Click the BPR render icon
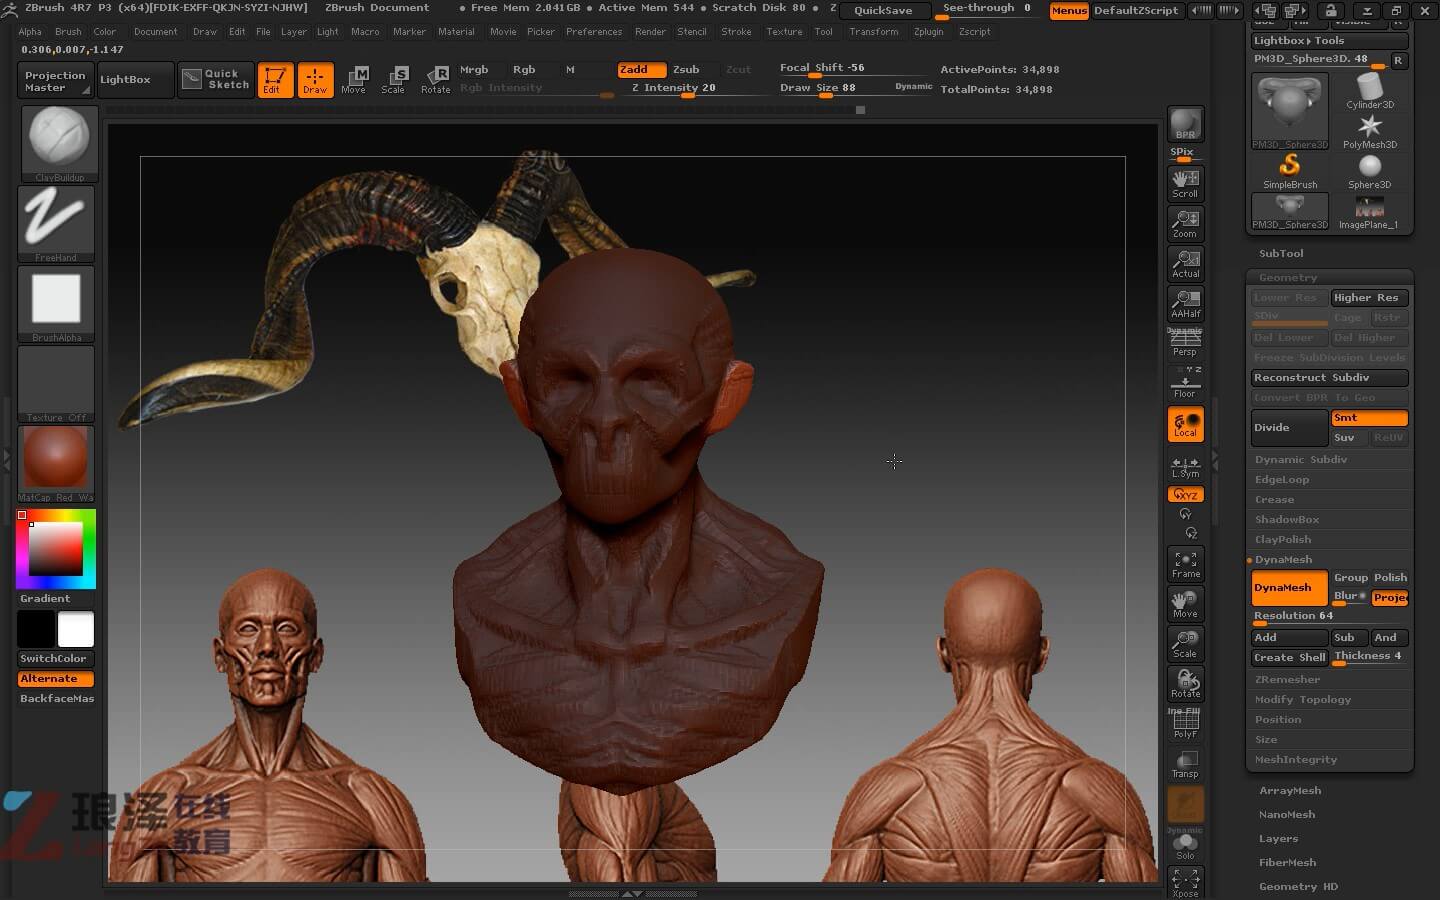Viewport: 1440px width, 900px height. (x=1185, y=125)
